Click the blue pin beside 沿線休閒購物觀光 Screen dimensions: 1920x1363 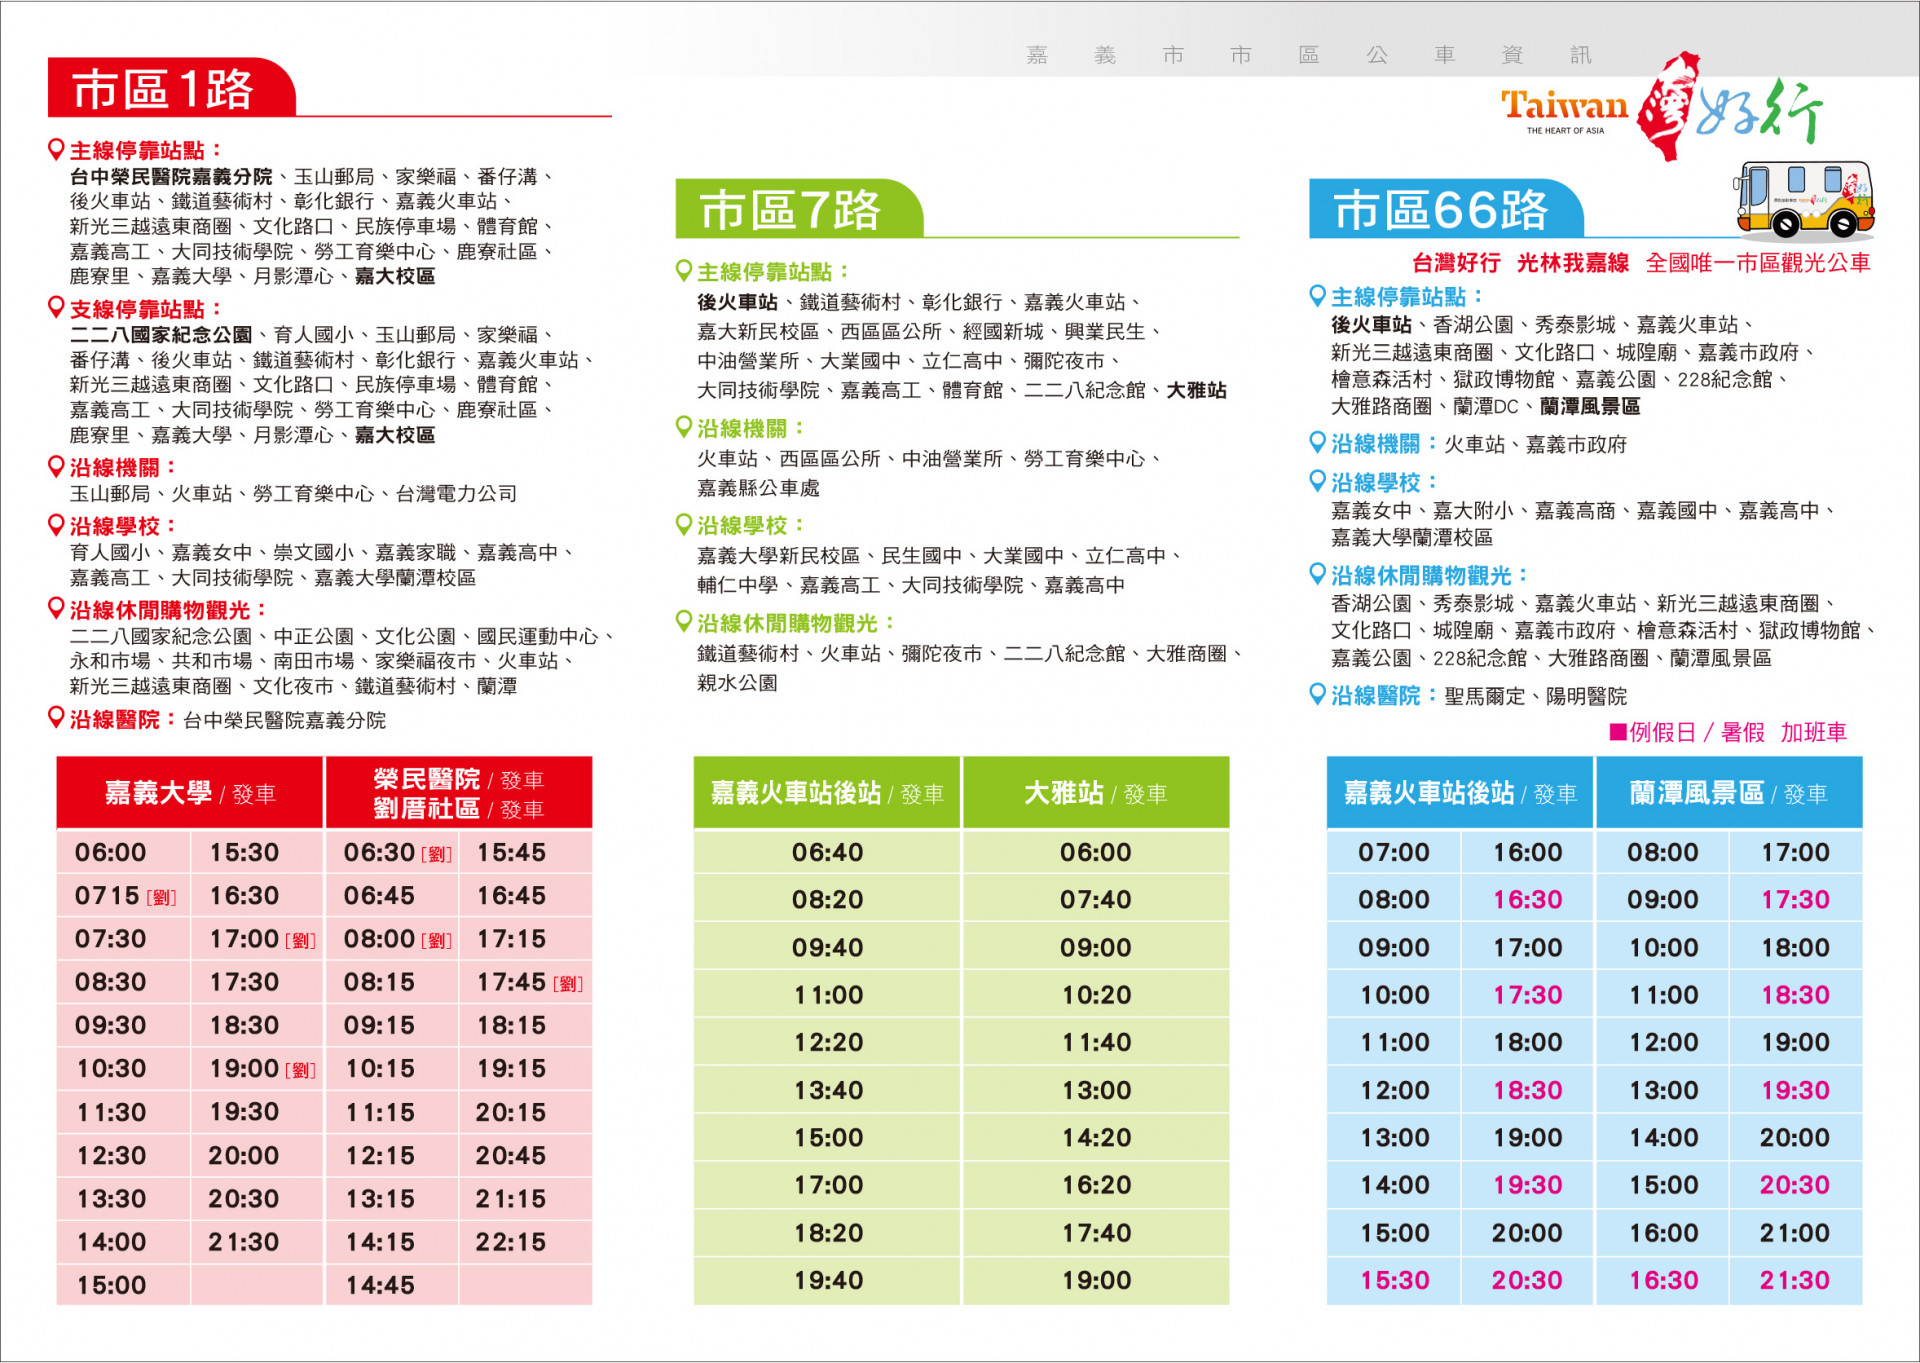(1318, 575)
